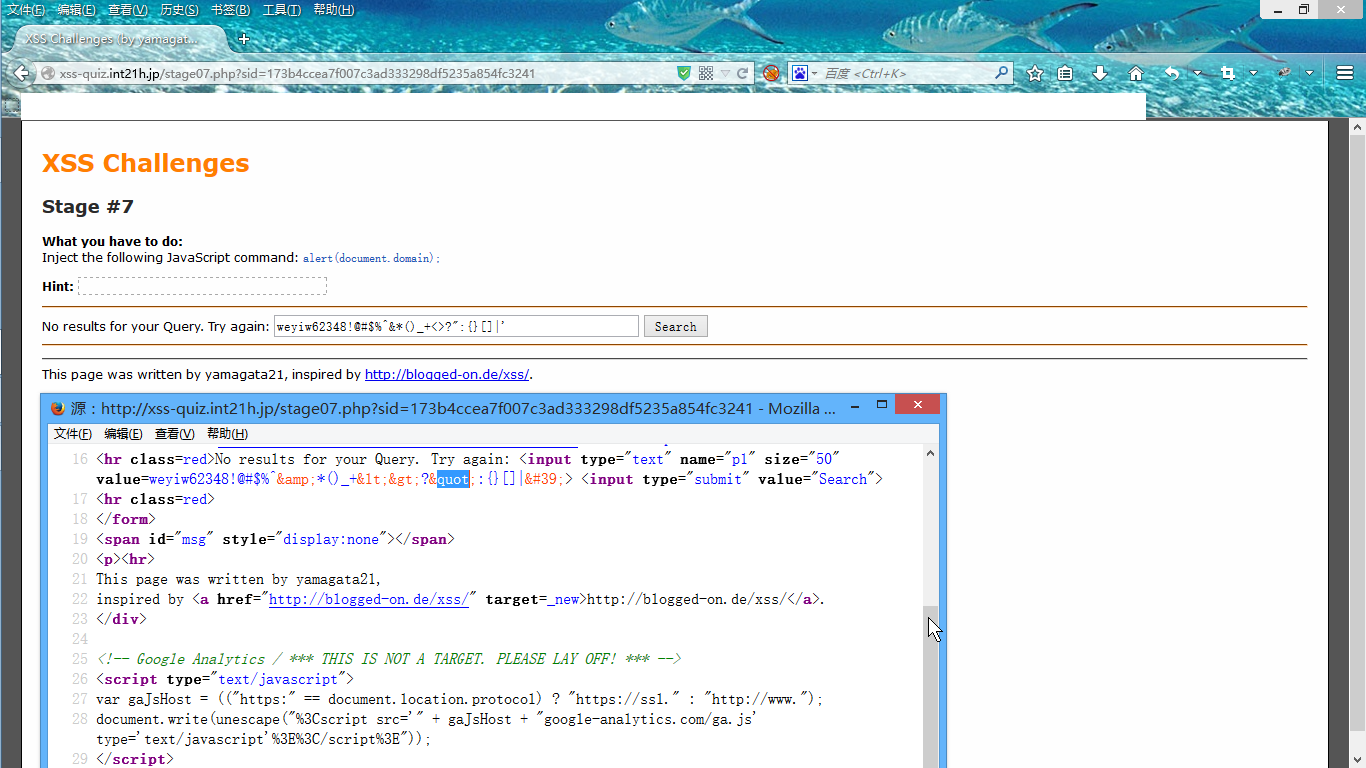This screenshot has width=1366, height=768.
Task: Click 'XSS Challenges' page heading
Action: [x=146, y=164]
